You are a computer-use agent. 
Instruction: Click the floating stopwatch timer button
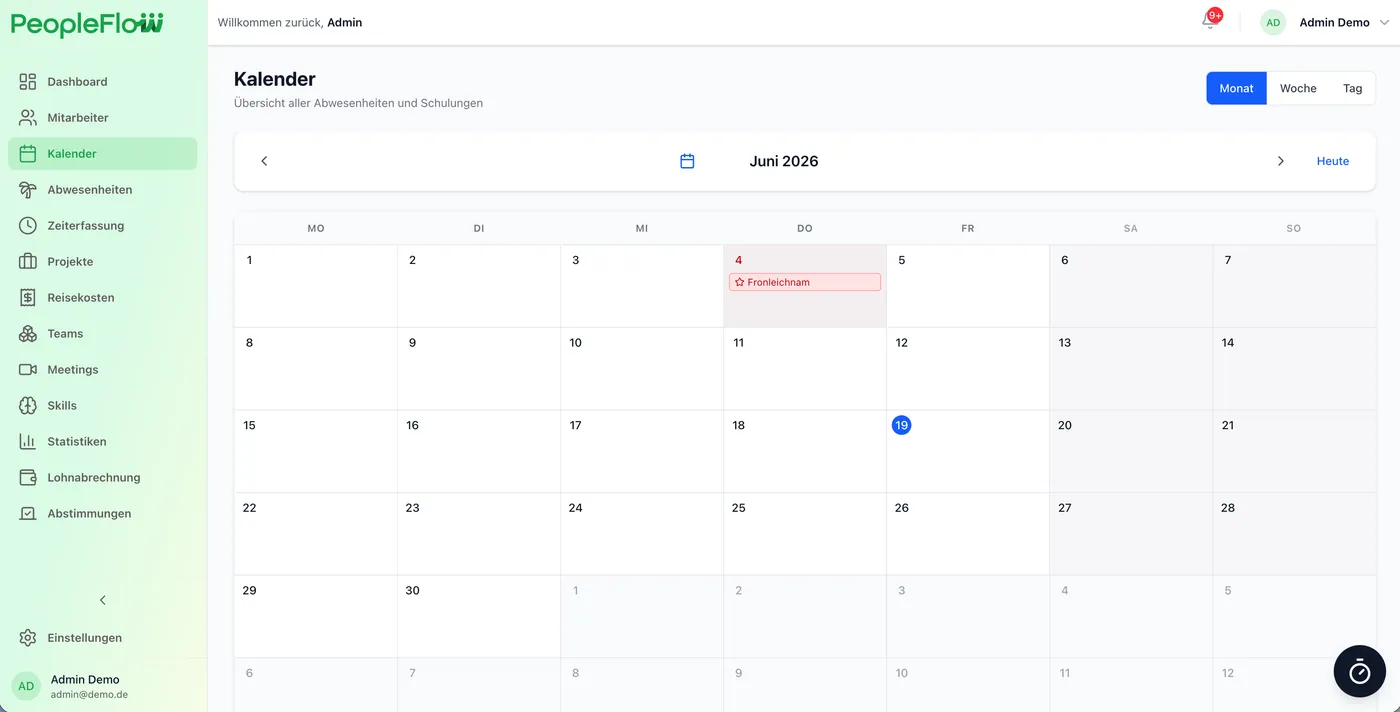pyautogui.click(x=1360, y=671)
